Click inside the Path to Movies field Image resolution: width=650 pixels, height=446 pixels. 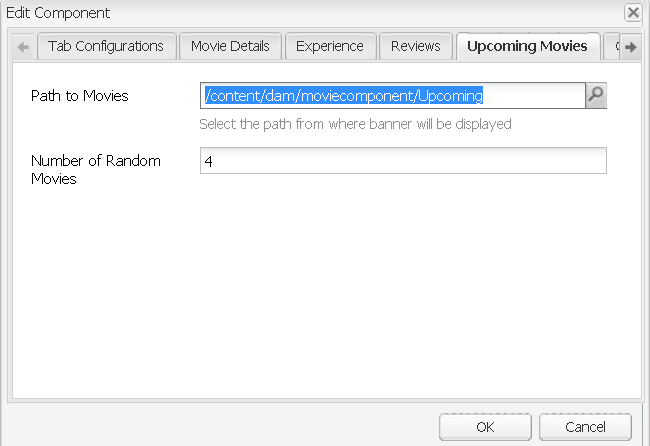[x=392, y=95]
